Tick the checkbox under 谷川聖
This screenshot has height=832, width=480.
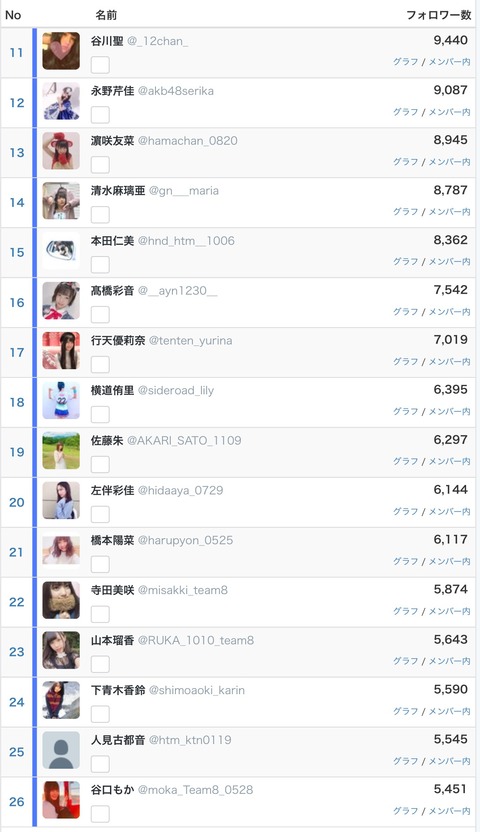click(x=100, y=65)
